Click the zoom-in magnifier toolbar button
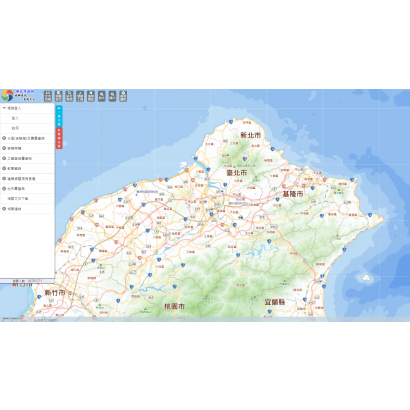 coord(102,96)
